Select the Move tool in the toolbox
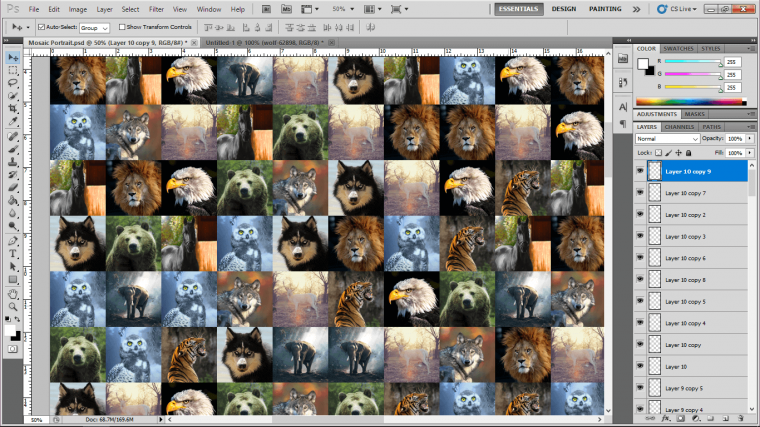 13,58
